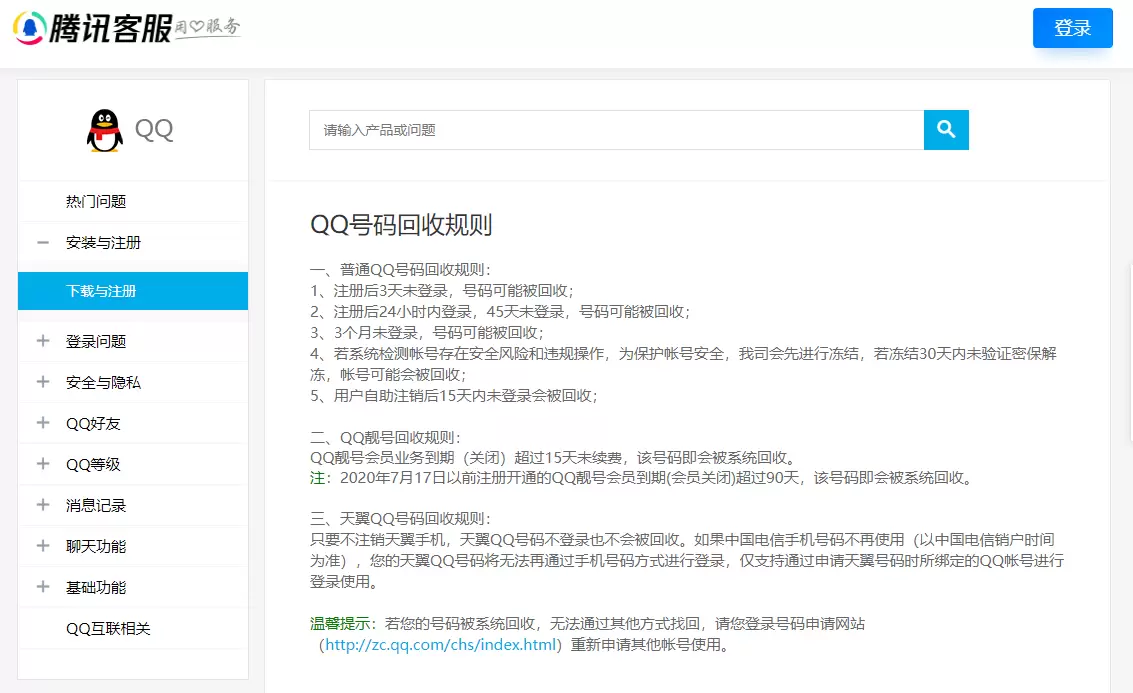The width and height of the screenshot is (1133, 693).
Task: Click the line 一、普通QQ号码回收规则
Action: tap(400, 270)
